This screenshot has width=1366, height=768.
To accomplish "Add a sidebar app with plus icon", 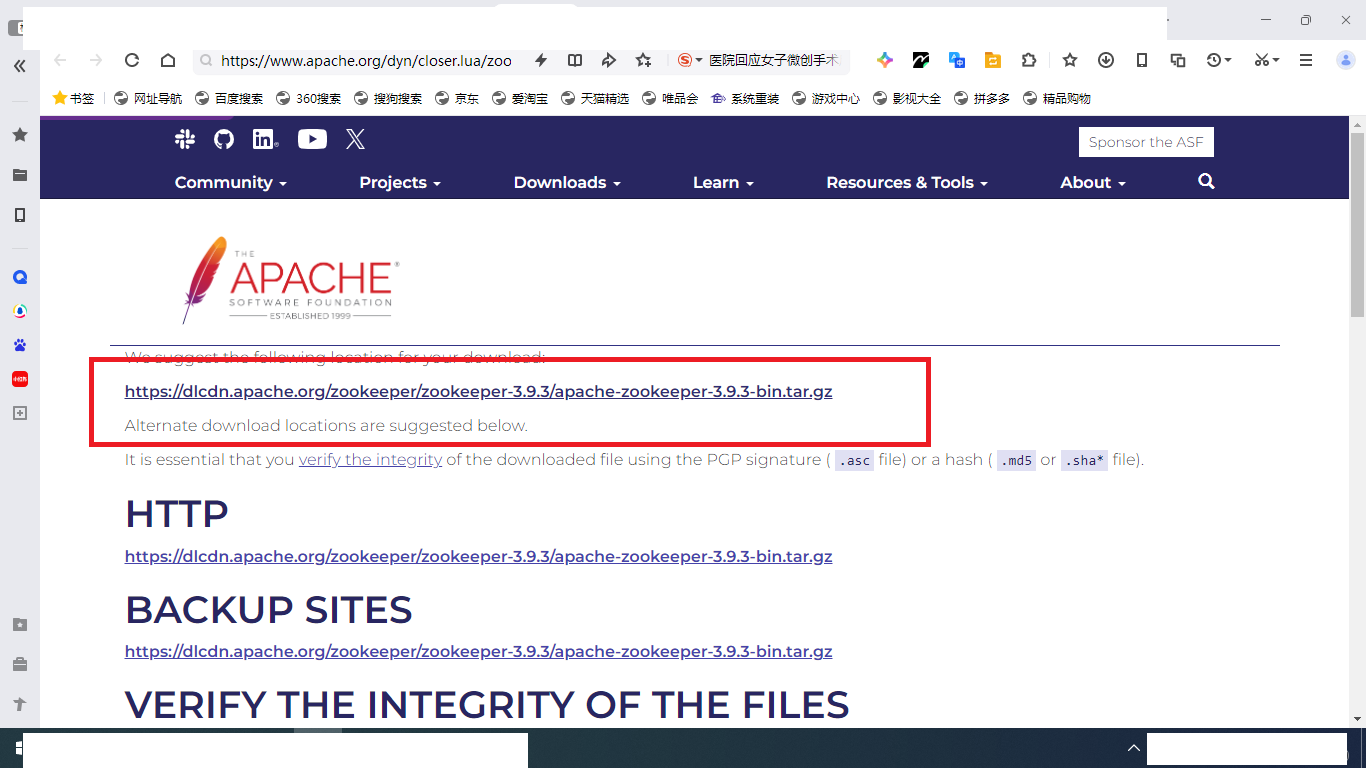I will [x=20, y=413].
